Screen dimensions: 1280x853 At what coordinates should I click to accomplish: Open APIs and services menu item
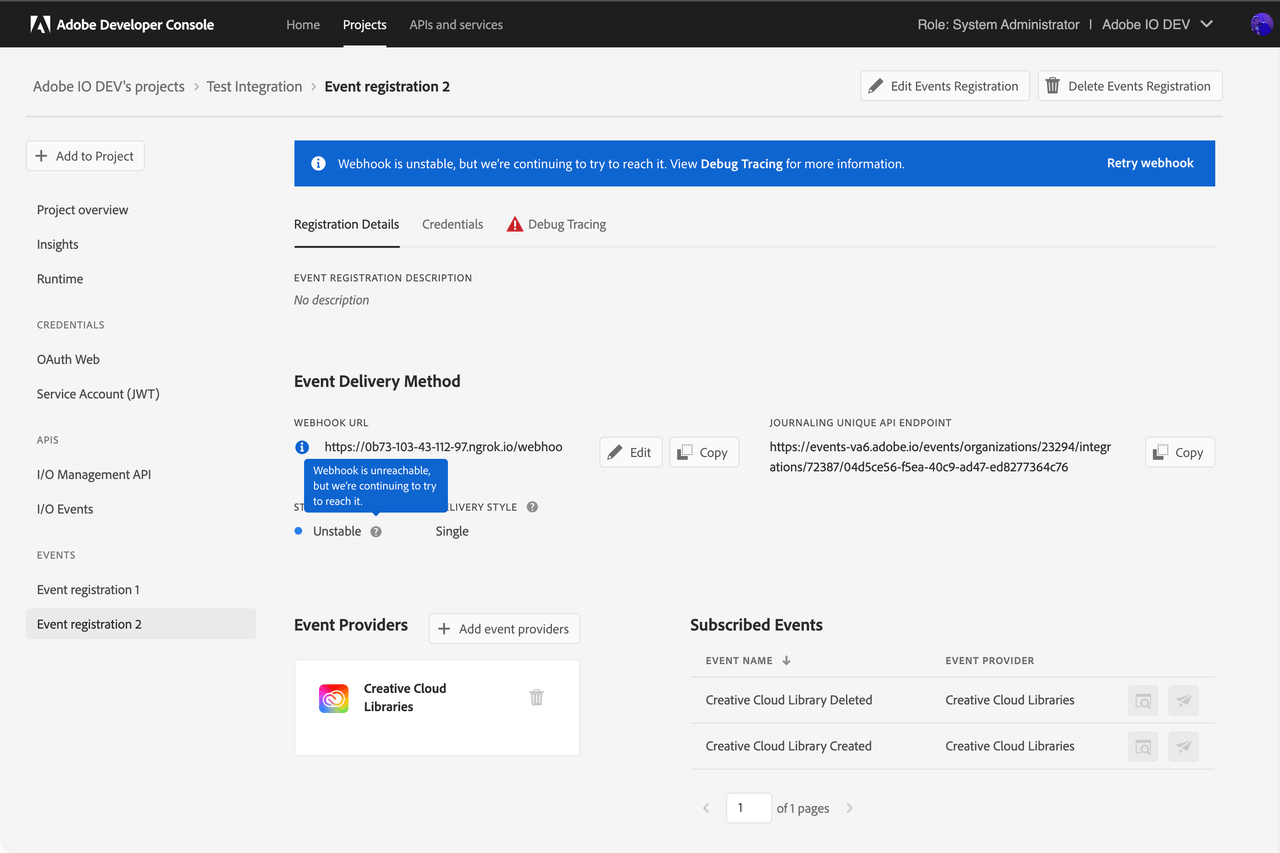point(456,24)
